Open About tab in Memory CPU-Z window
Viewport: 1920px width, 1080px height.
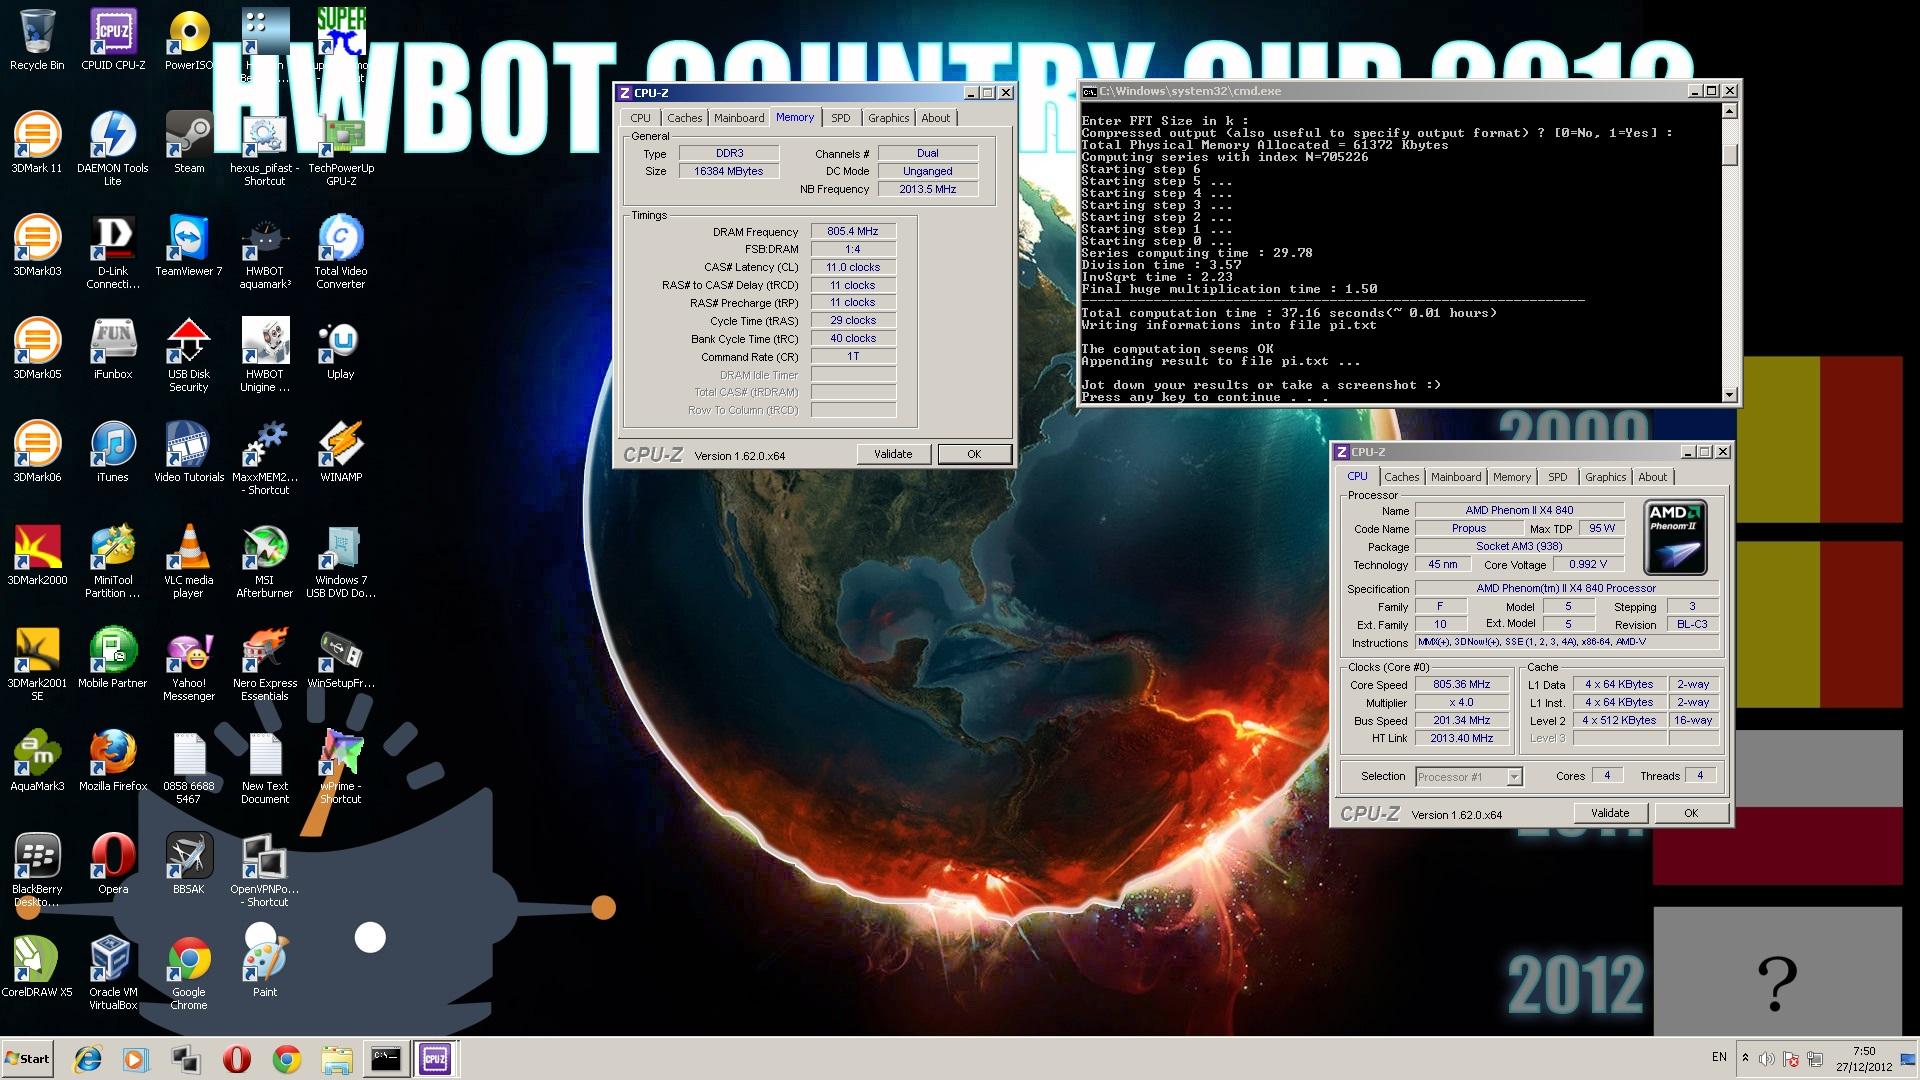(x=936, y=118)
